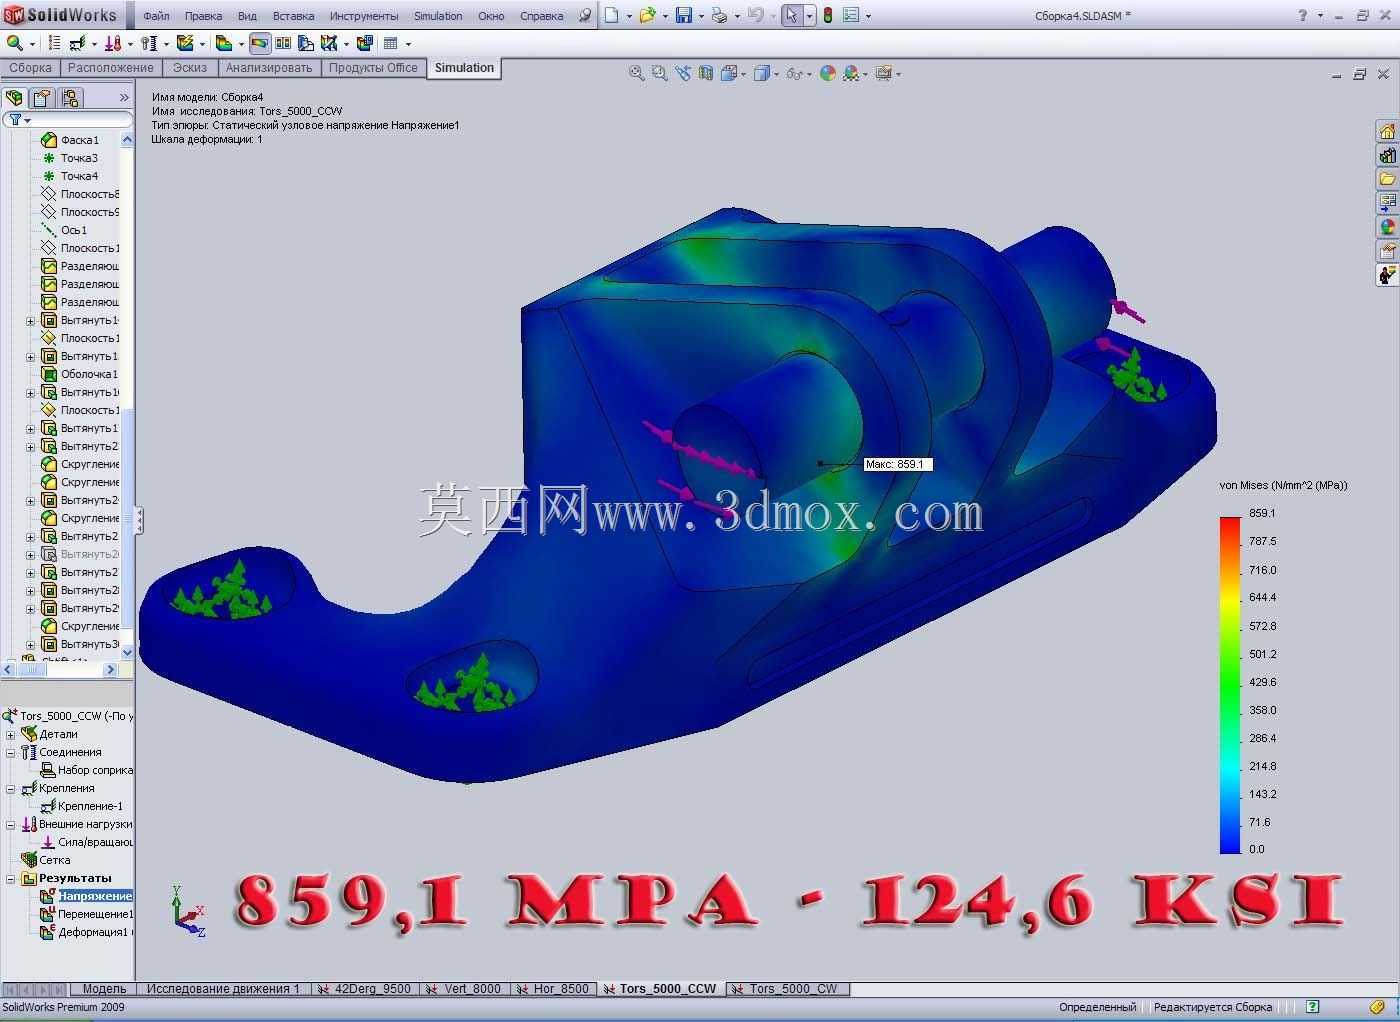This screenshot has height=1022, width=1400.
Task: Open the PropertyManager tab icon
Action: [x=41, y=97]
